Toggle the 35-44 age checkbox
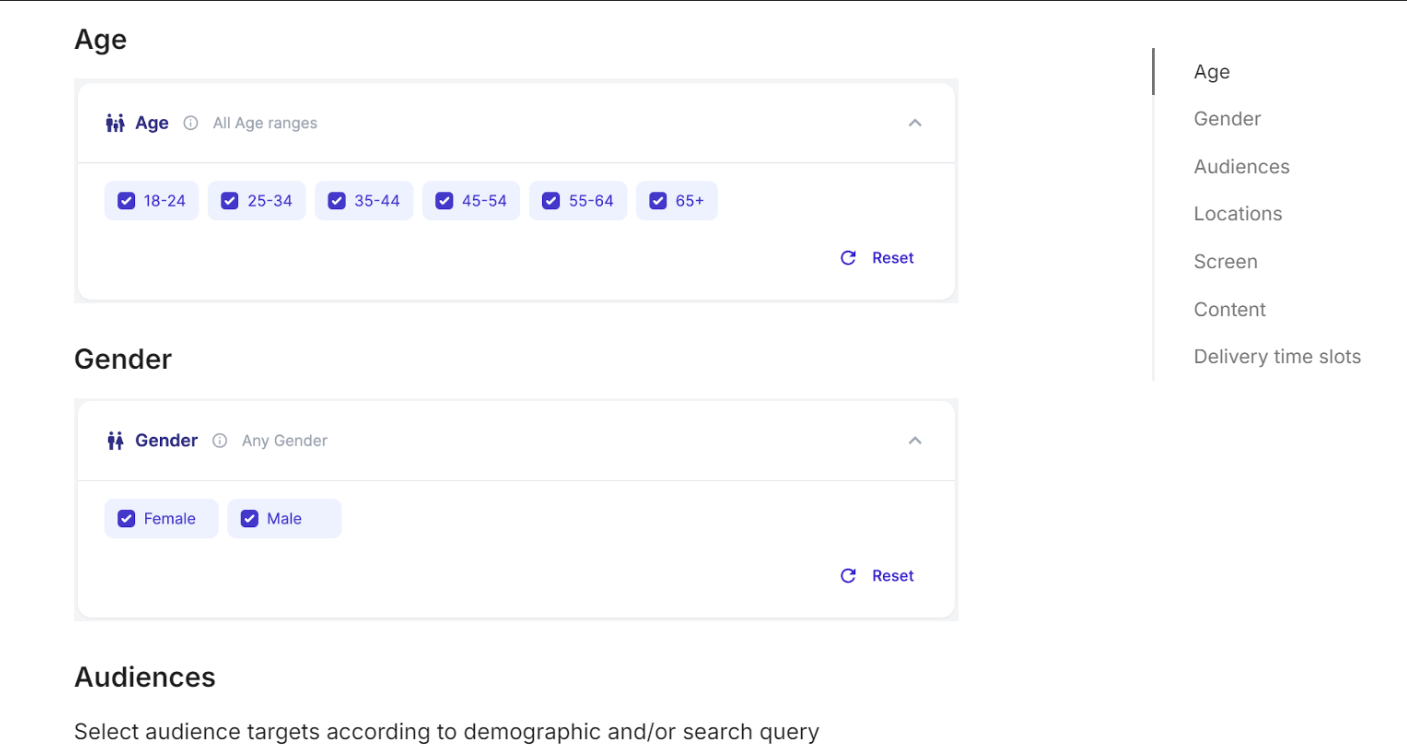 tap(337, 201)
